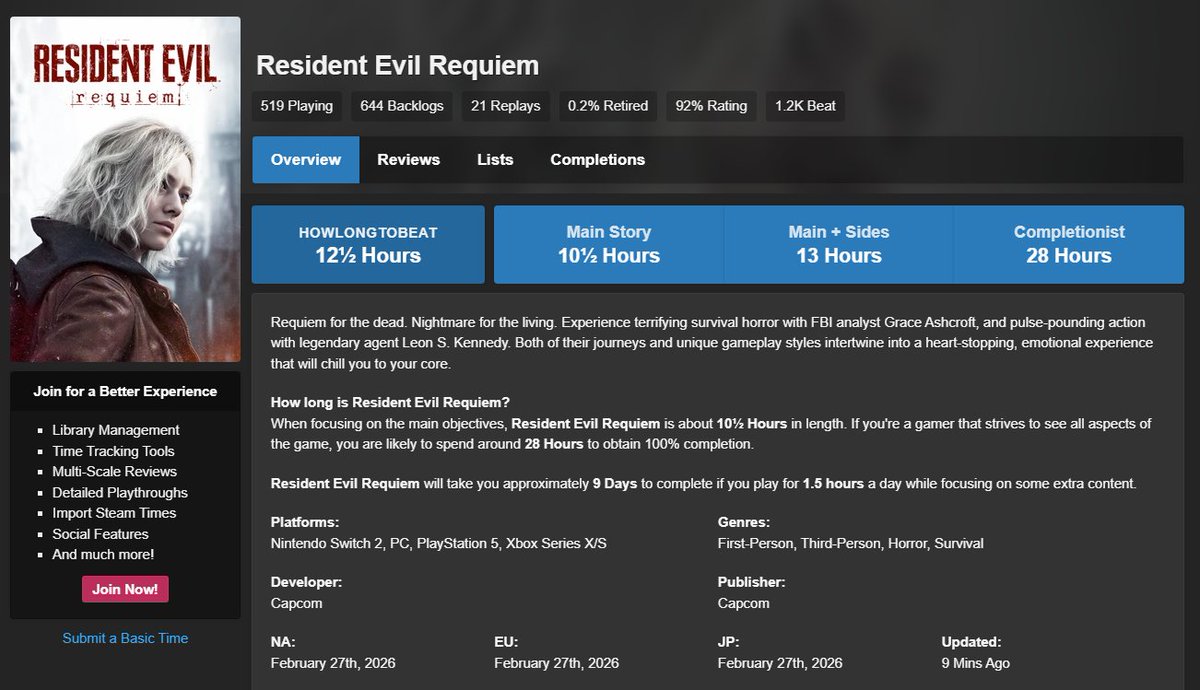The height and width of the screenshot is (690, 1200).
Task: Click the Time Tracking Tools list item
Action: click(x=114, y=451)
